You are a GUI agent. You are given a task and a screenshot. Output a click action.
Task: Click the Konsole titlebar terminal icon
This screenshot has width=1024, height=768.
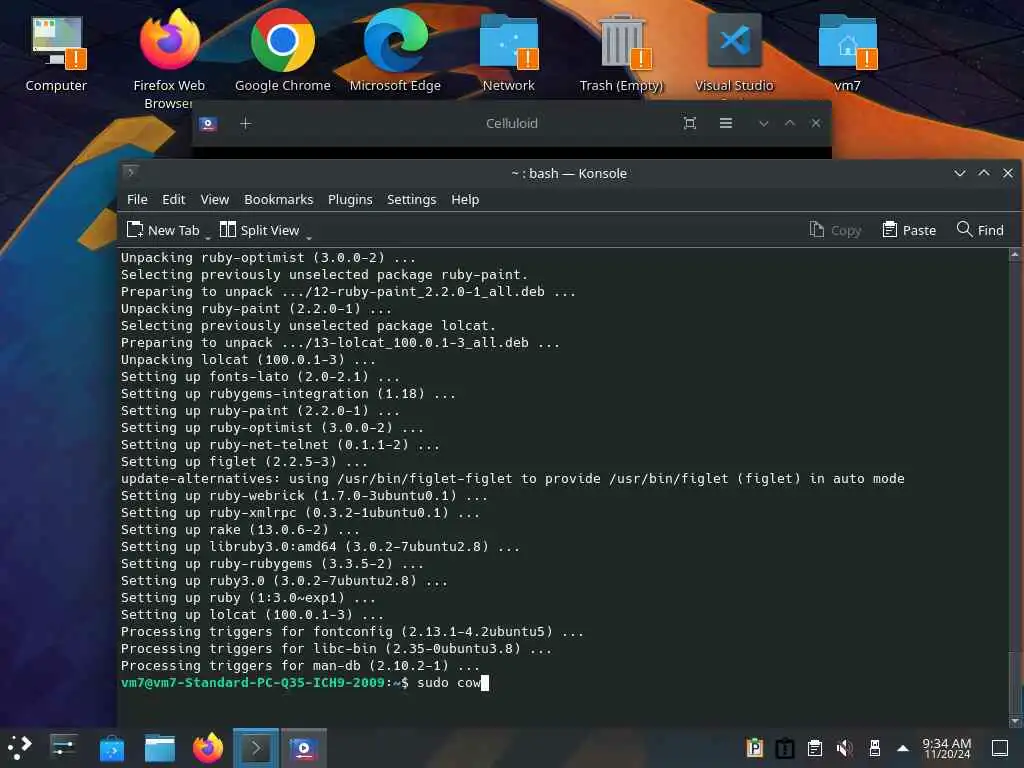pyautogui.click(x=130, y=172)
